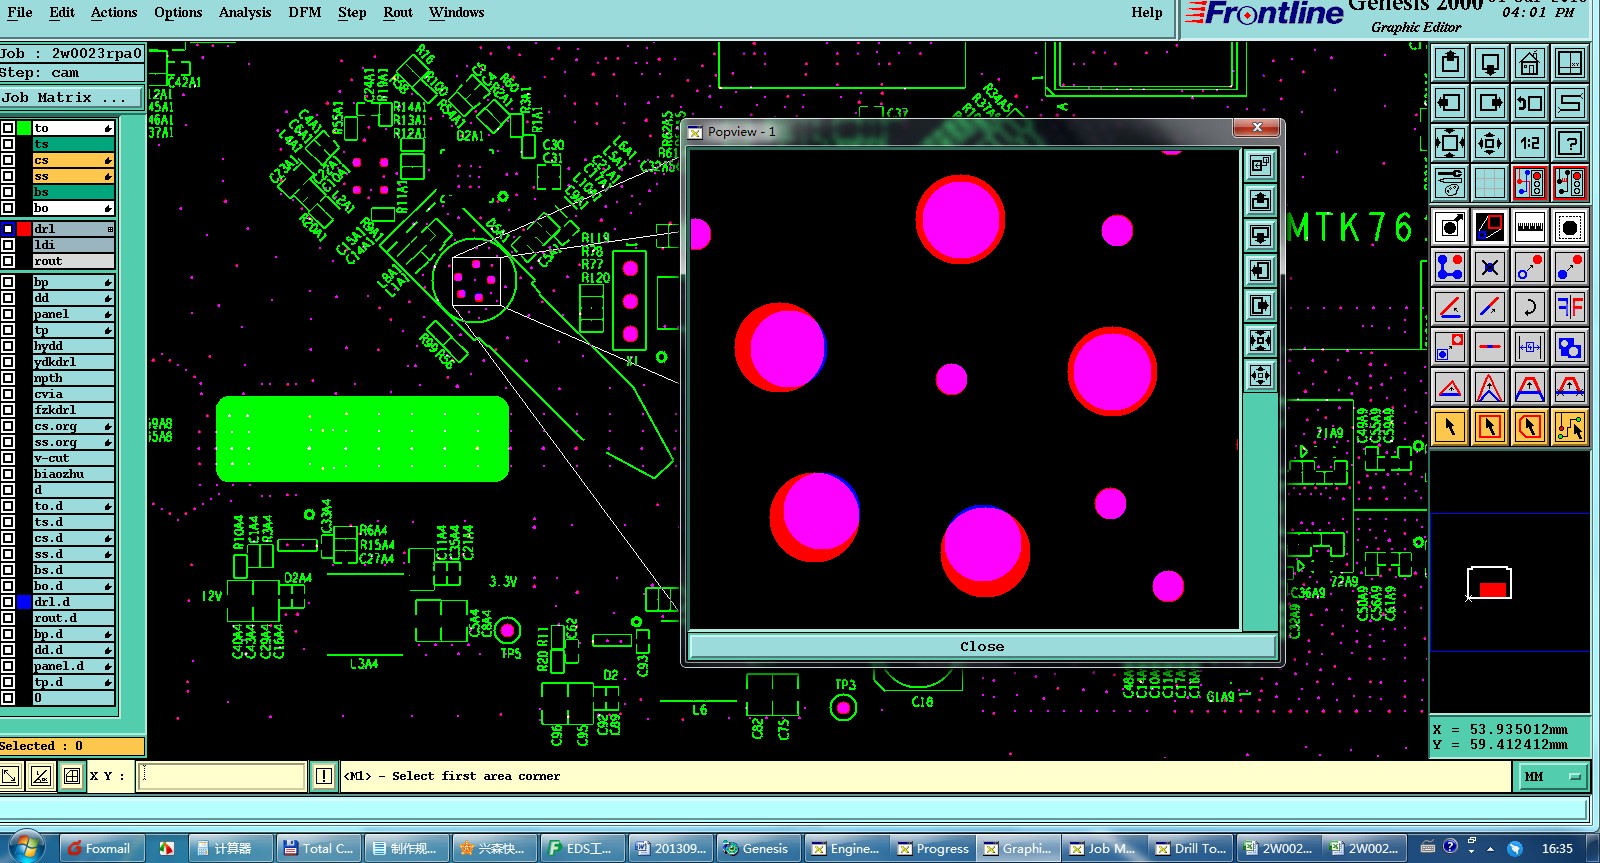This screenshot has width=1600, height=863.
Task: Toggle the checkbox for layer cs
Action: 8,160
